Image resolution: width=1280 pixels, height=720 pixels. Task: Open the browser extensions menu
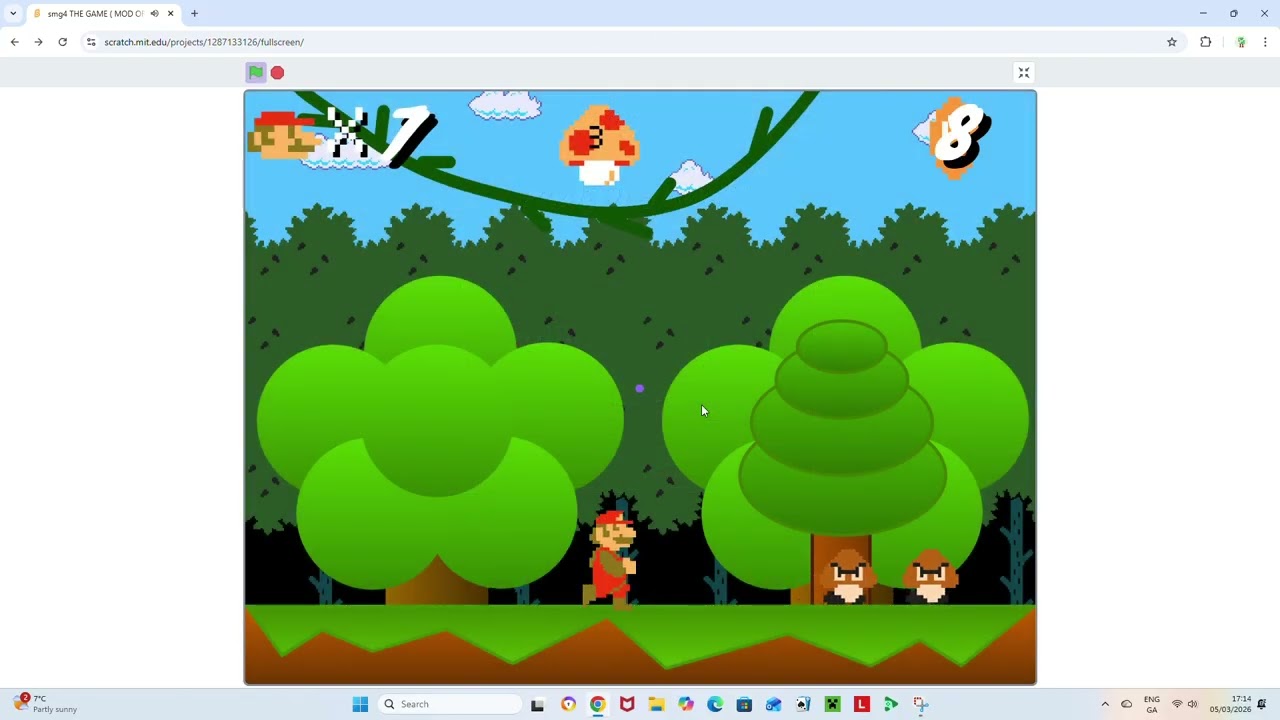click(x=1205, y=42)
